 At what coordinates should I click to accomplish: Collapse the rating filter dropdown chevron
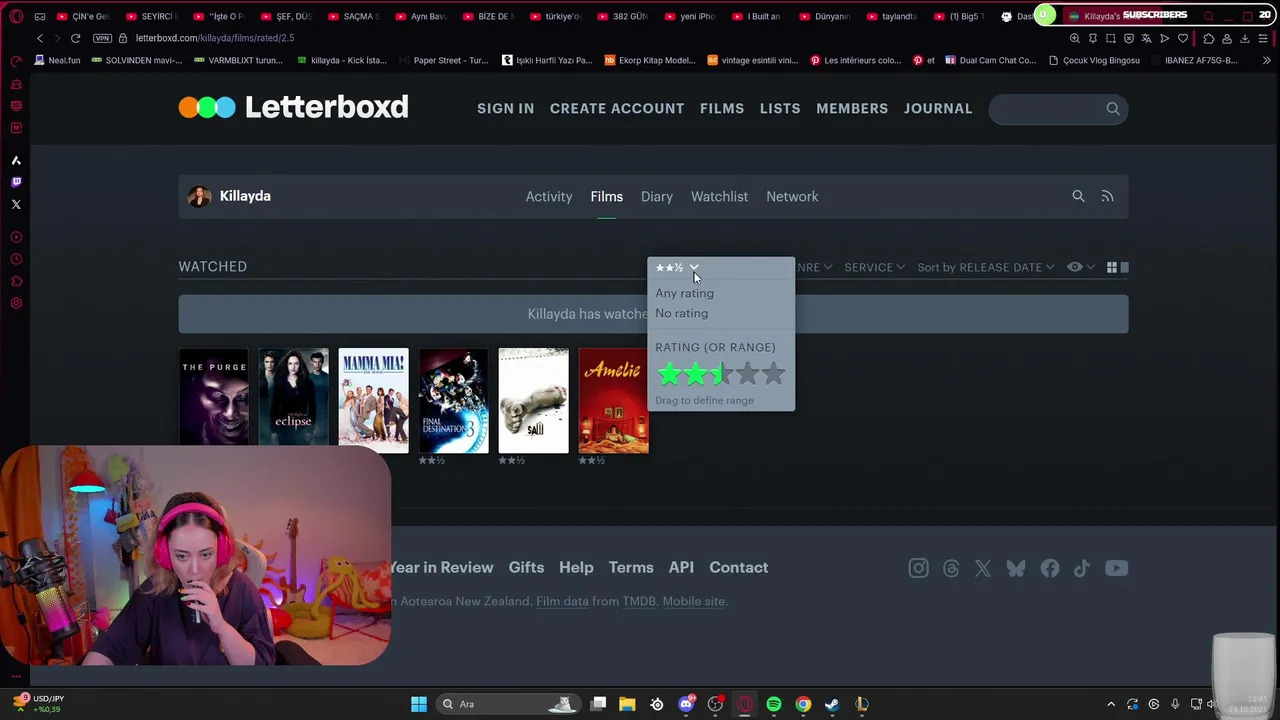694,267
